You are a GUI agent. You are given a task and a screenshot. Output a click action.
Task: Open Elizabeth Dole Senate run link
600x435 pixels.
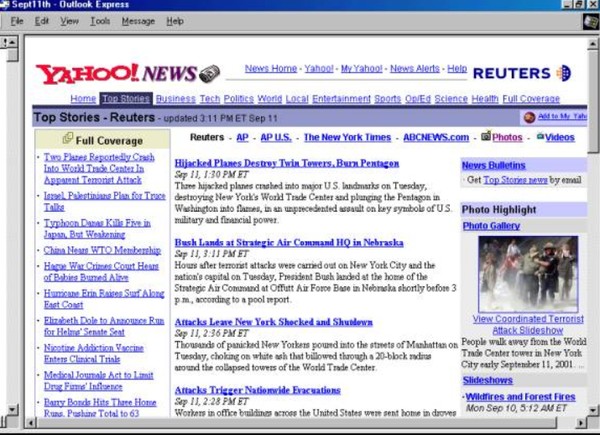coord(104,326)
